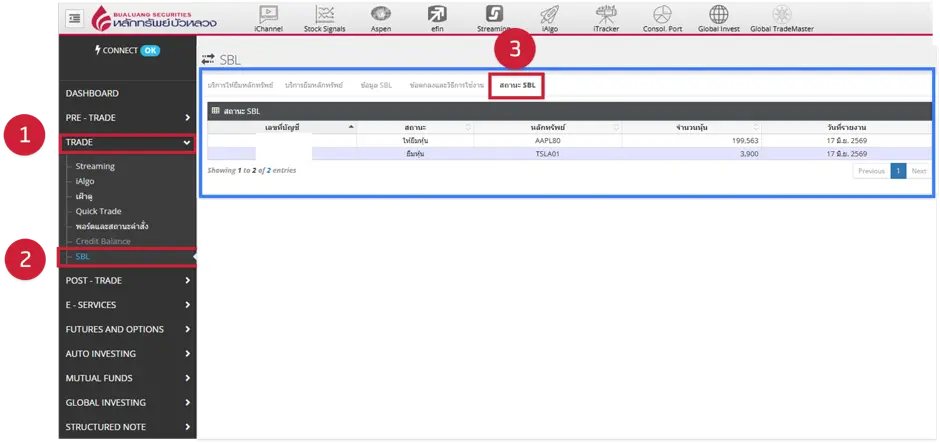Click page 1 pagination button

tap(898, 171)
